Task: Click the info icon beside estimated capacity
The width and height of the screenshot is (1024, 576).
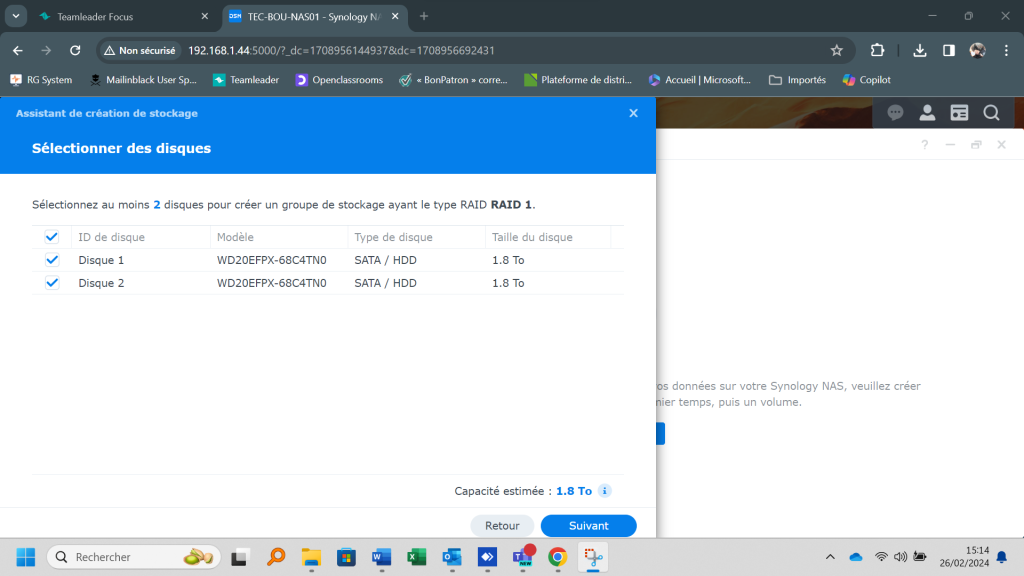Action: (605, 491)
